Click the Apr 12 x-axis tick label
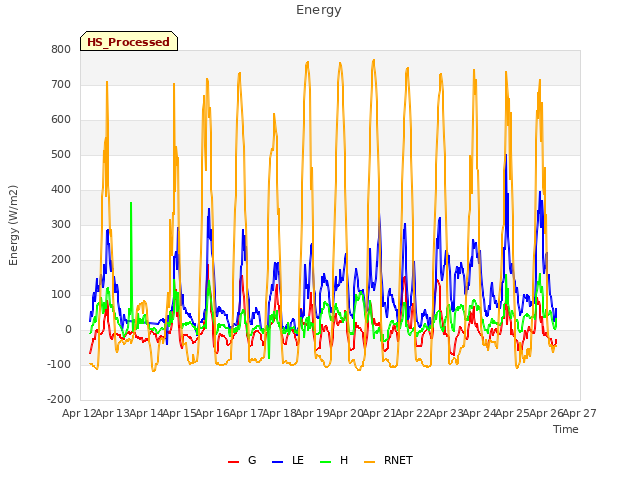Screen dimensions: 640x480 pos(78,413)
